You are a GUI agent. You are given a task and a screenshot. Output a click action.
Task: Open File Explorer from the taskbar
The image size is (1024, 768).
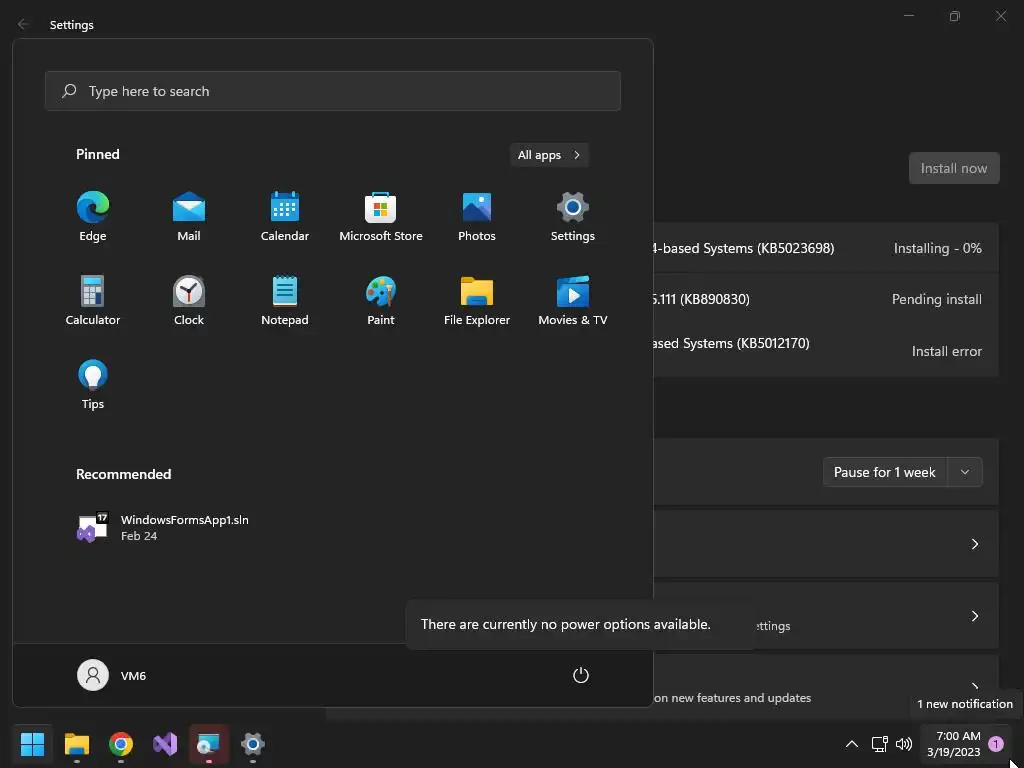pyautogui.click(x=76, y=743)
